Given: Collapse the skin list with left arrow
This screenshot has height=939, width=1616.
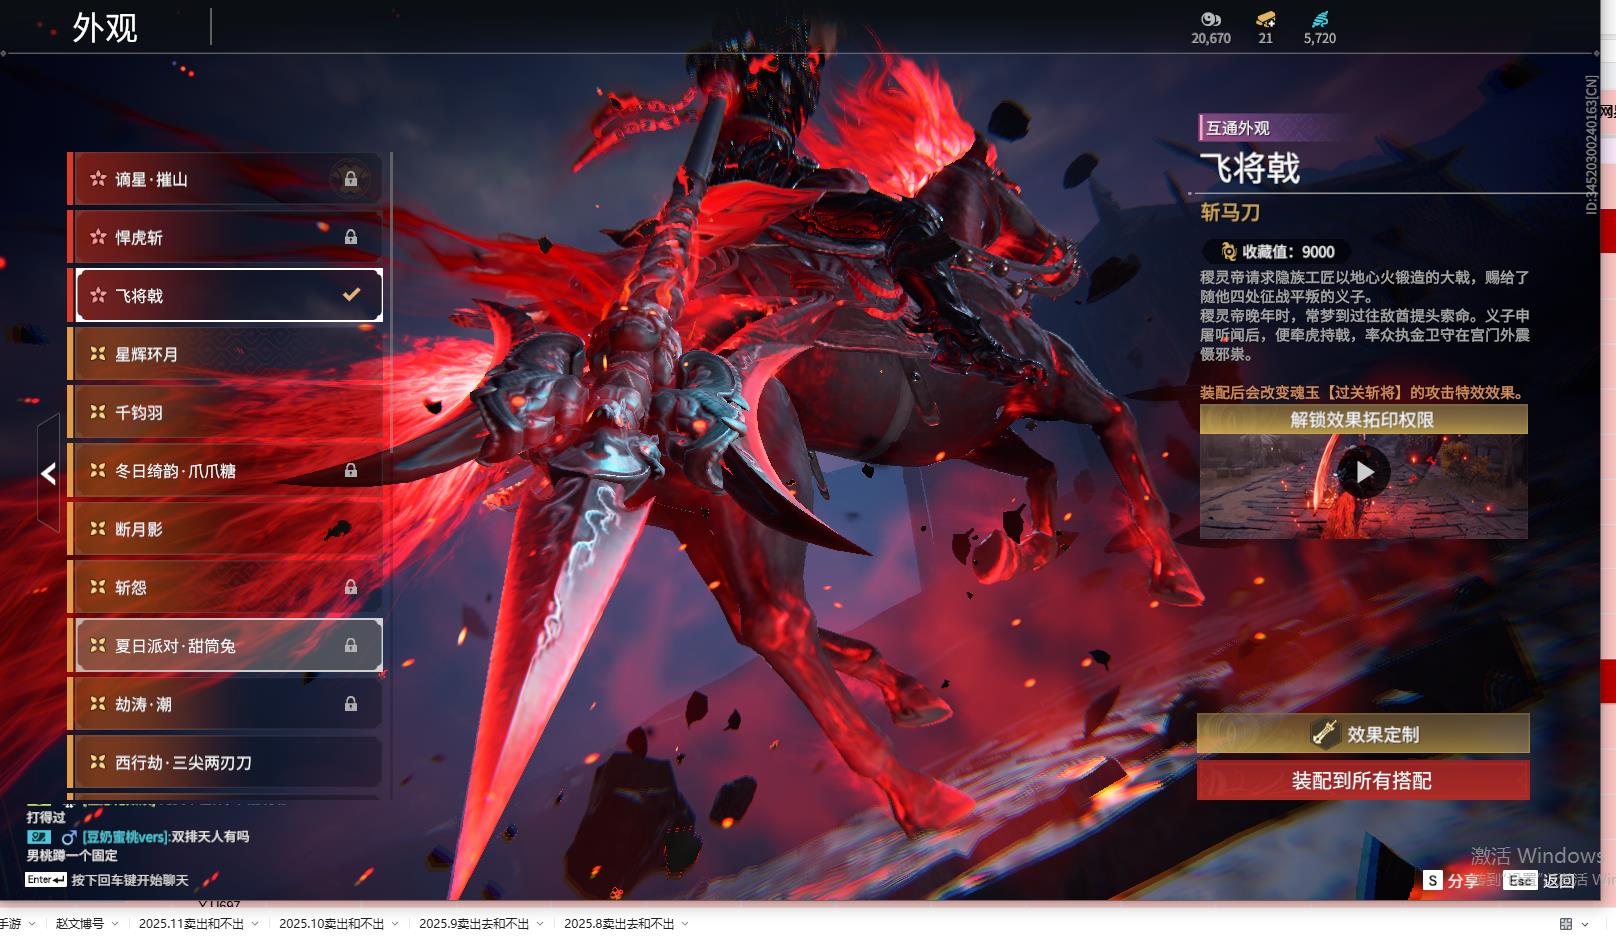Looking at the screenshot, I should click(x=48, y=473).
